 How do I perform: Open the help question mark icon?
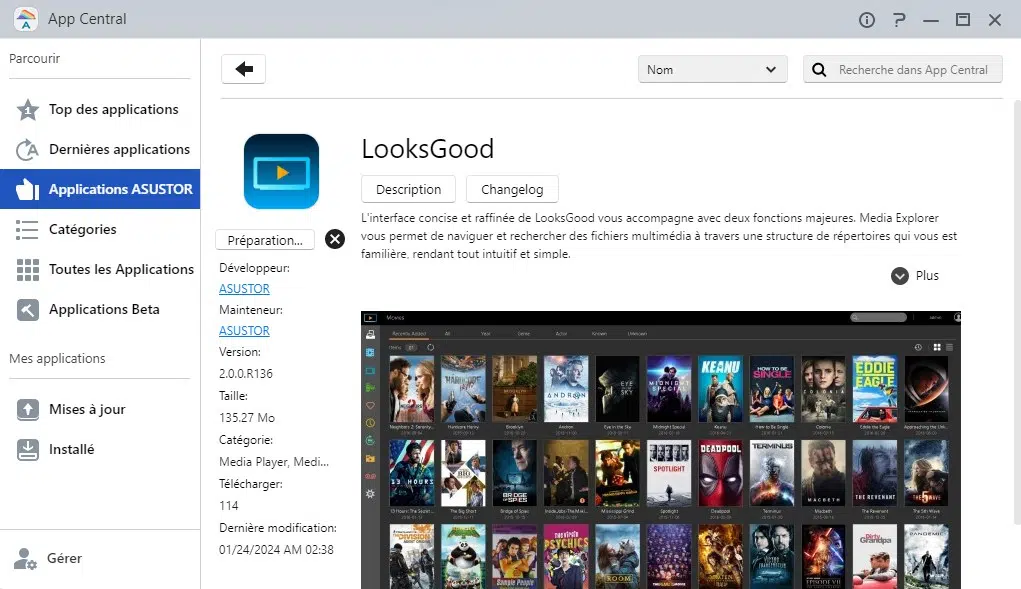[x=899, y=20]
